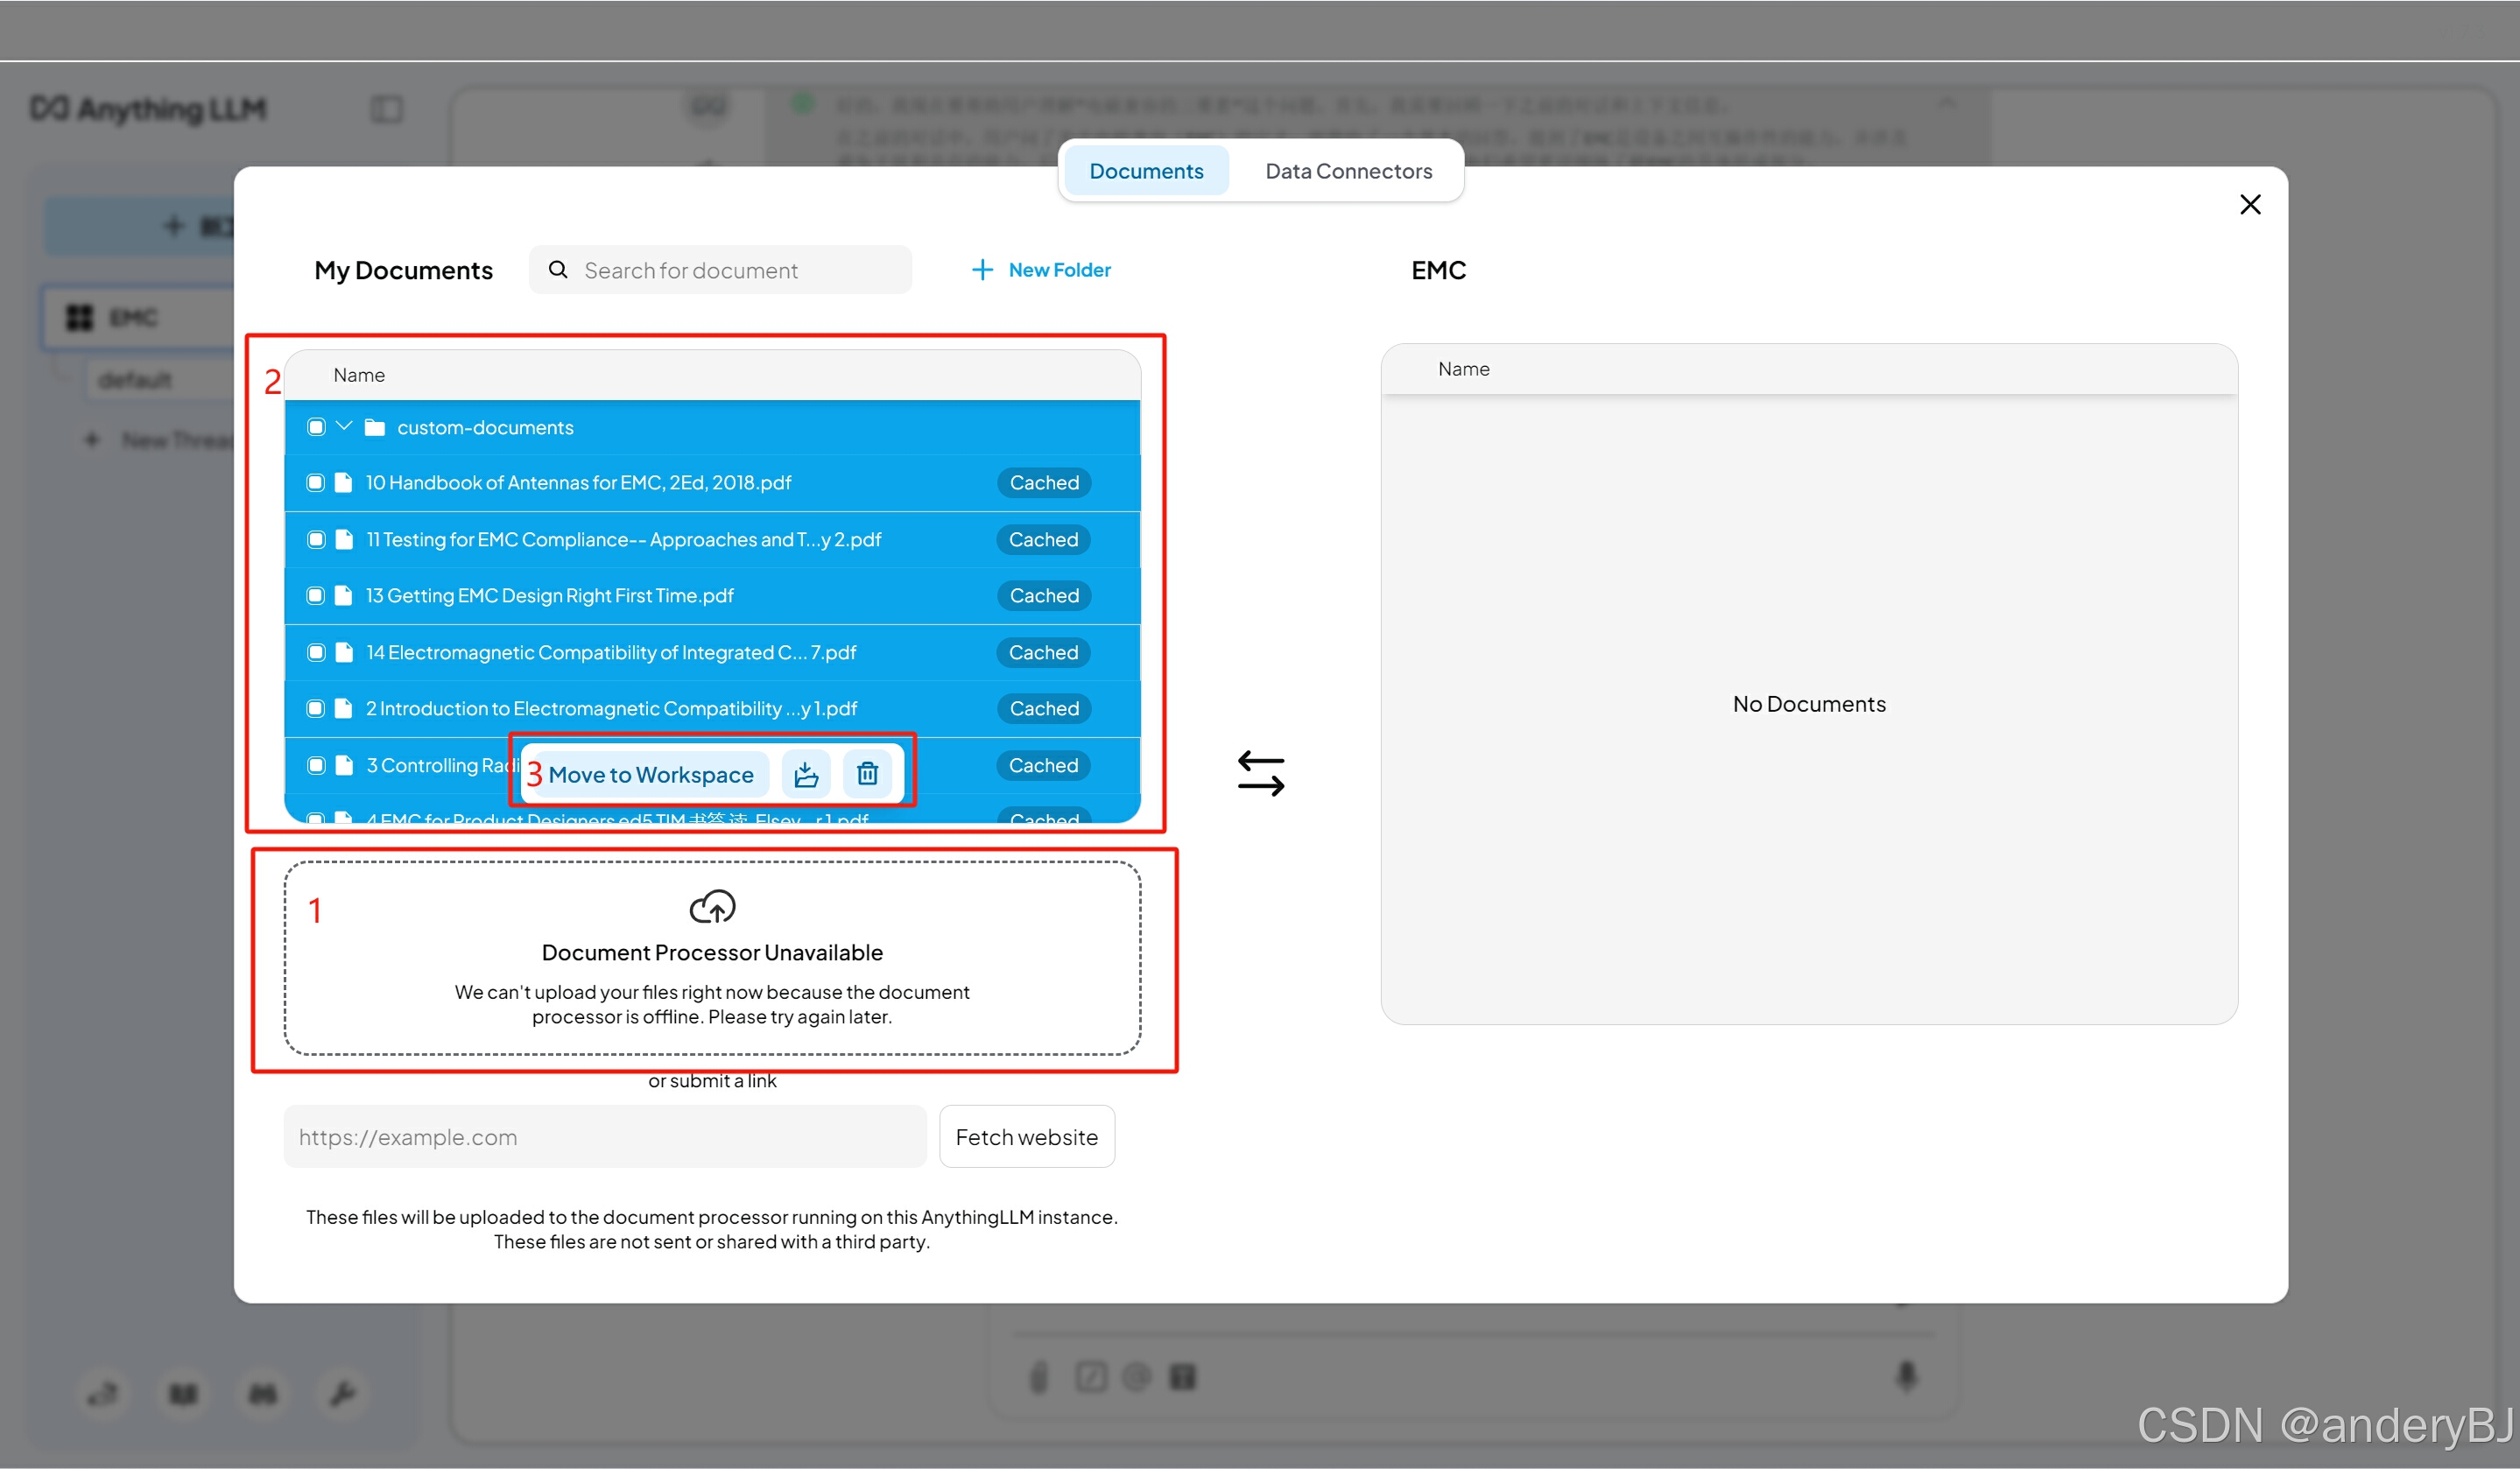2520x1469 pixels.
Task: Click the plus icon next to New Folder
Action: 982,270
